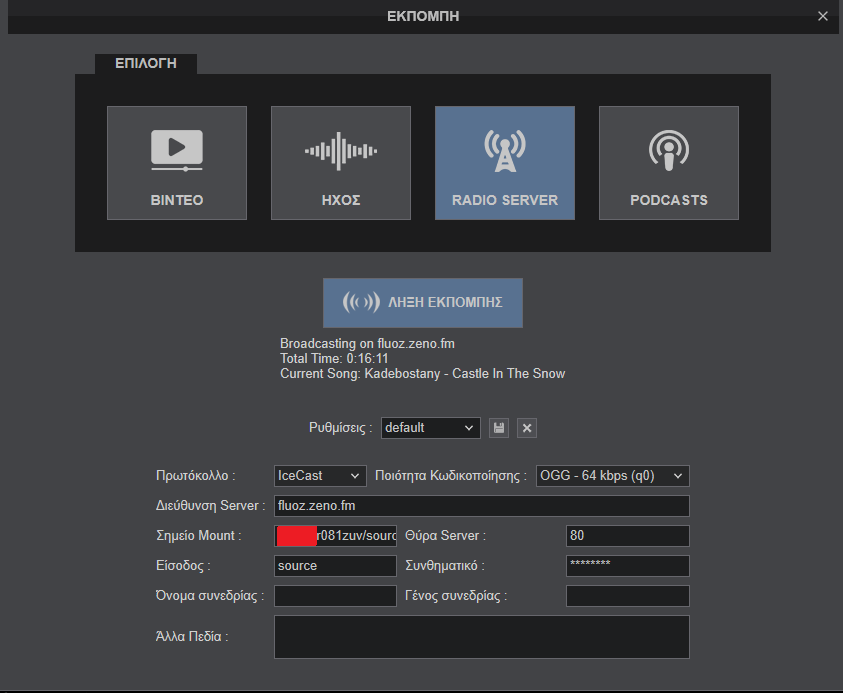Viewport: 843px width, 693px height.
Task: Expand the Πρωτόκολλο IceCast dropdown
Action: click(320, 476)
